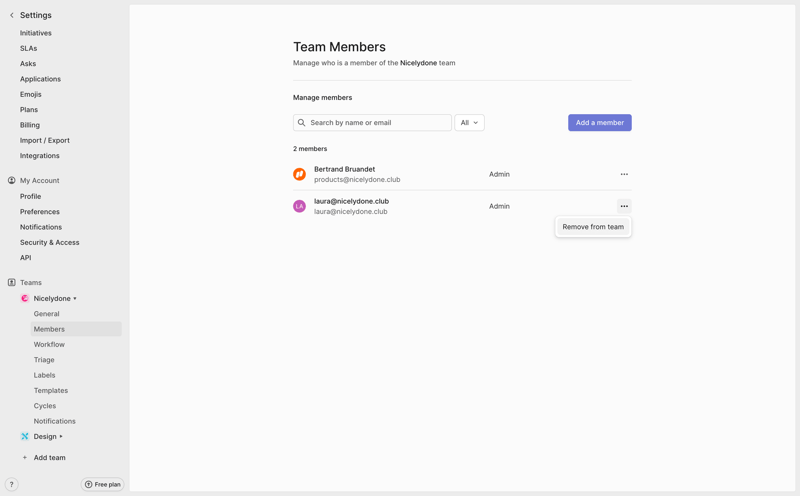Open Emojis settings
Screen dimensions: 800x496
(31, 94)
